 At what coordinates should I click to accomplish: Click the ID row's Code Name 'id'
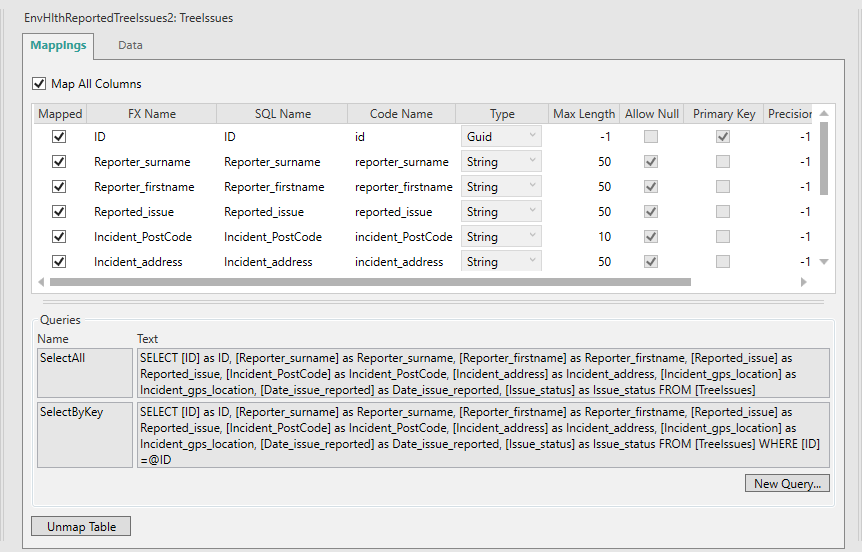(x=360, y=136)
